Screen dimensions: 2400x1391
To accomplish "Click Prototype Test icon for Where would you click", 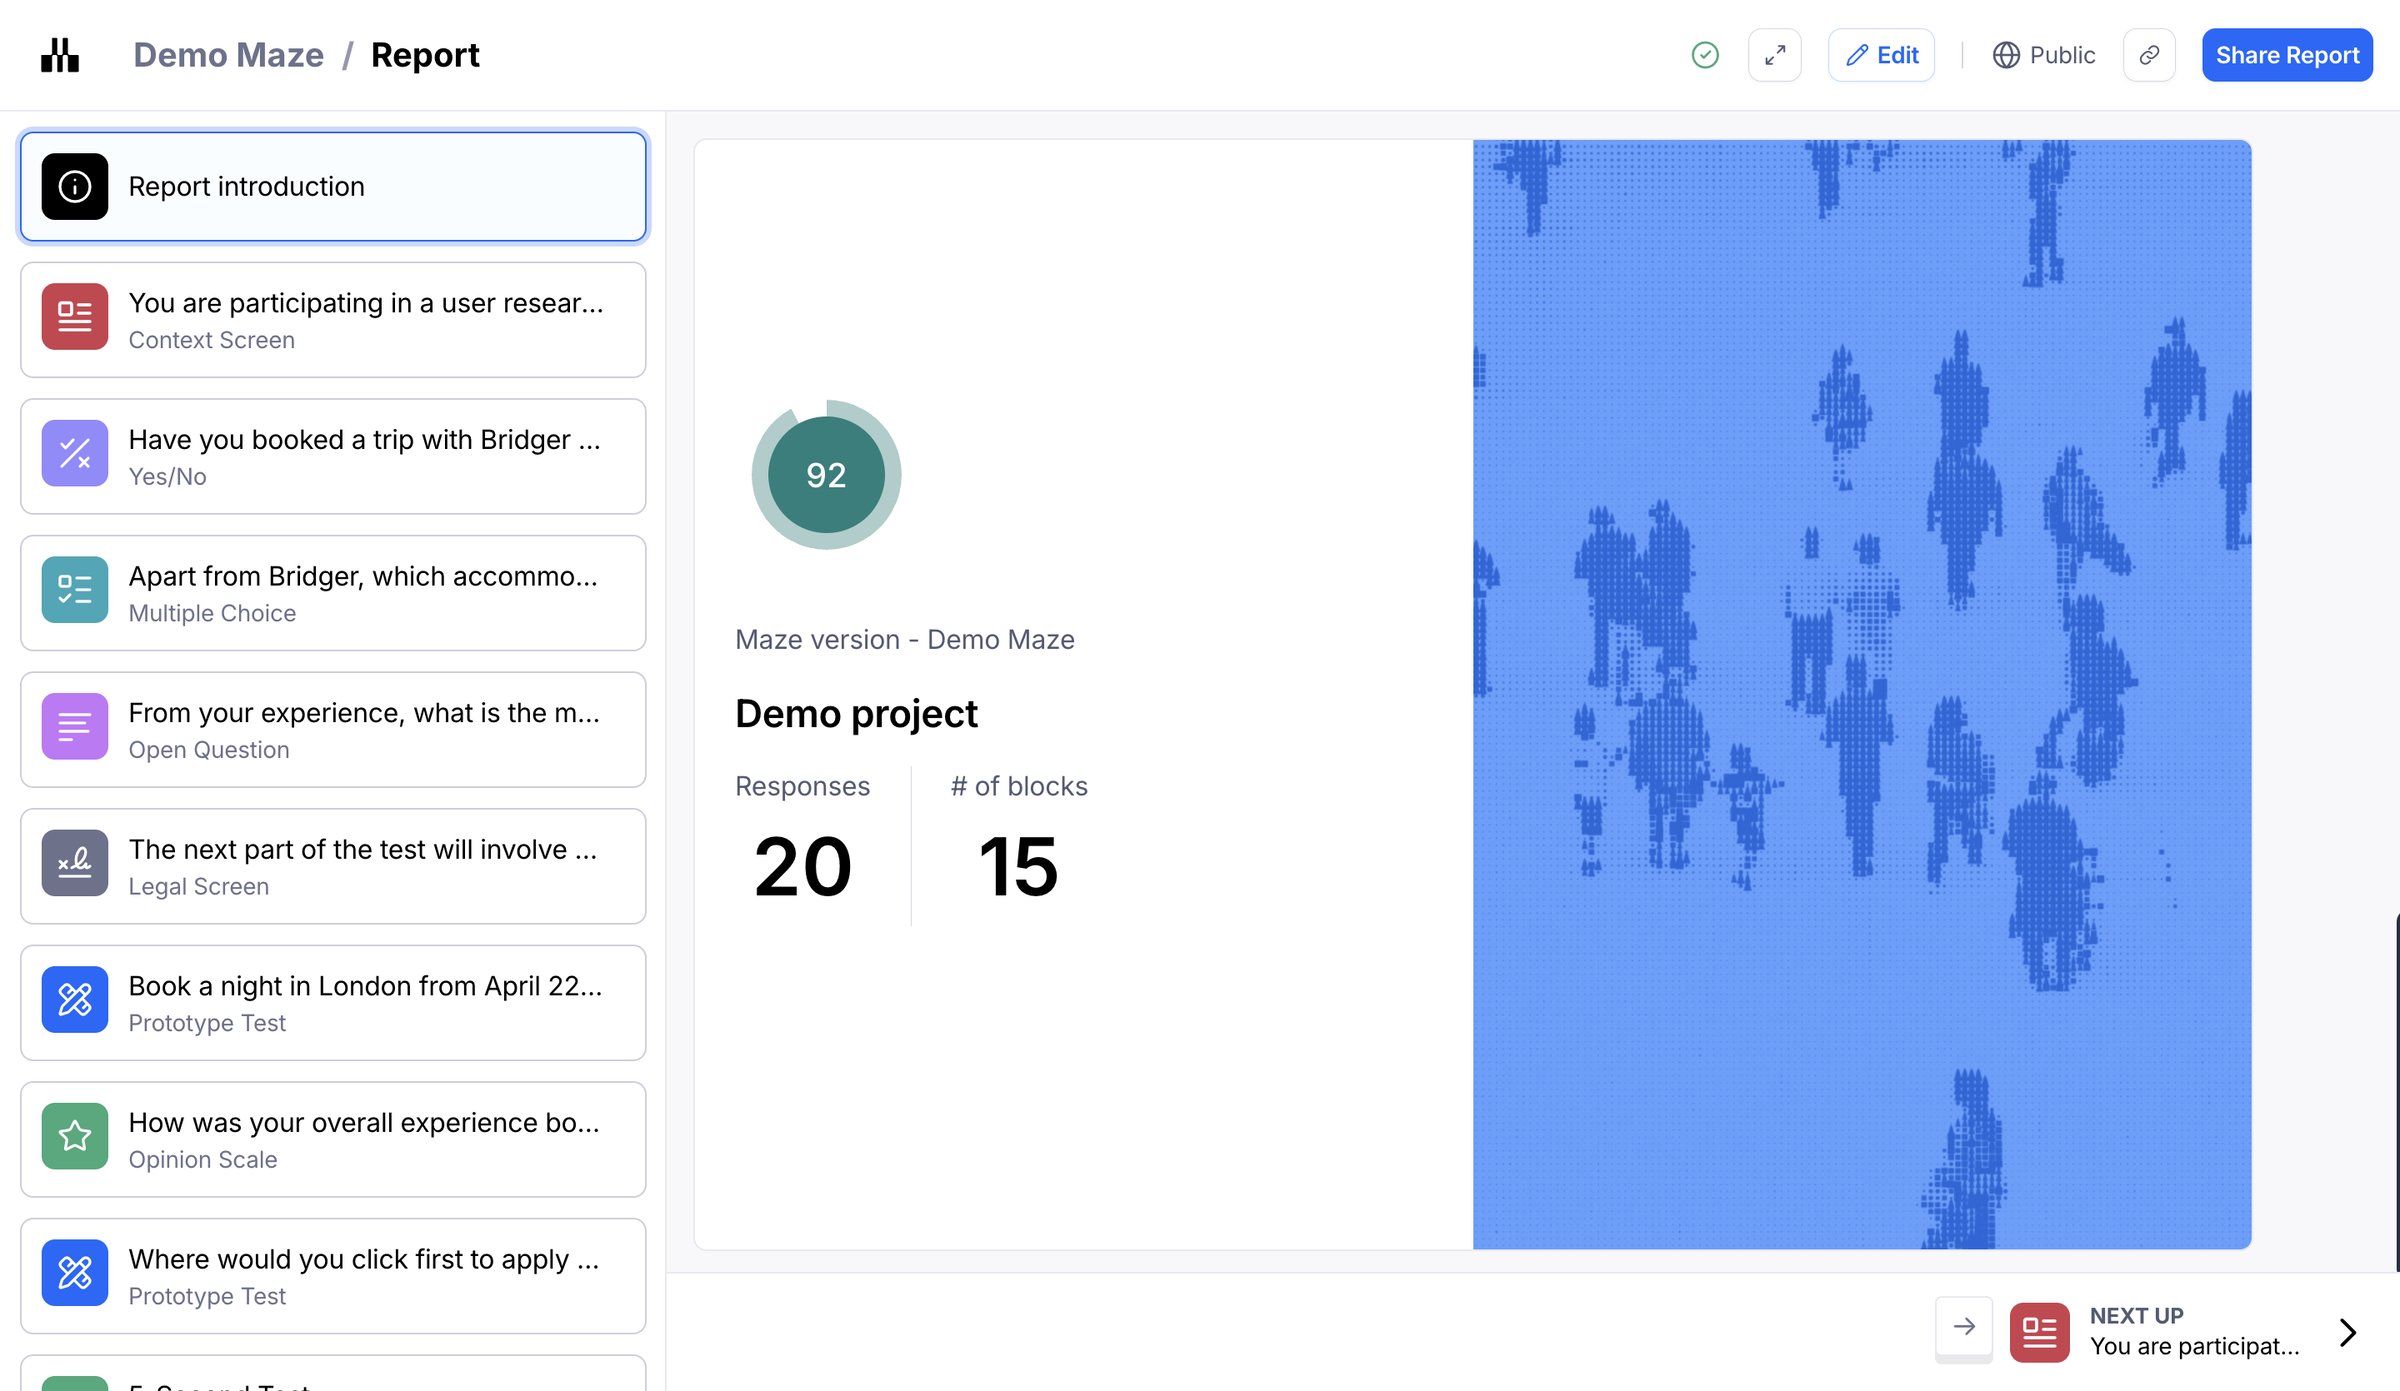I will click(x=75, y=1273).
